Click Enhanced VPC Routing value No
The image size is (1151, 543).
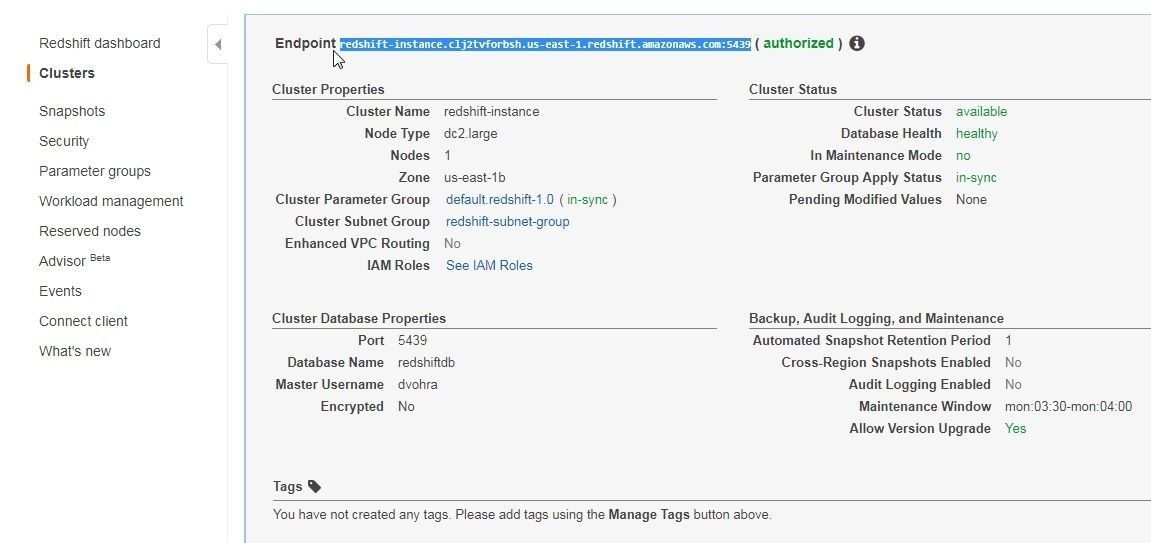pos(452,244)
